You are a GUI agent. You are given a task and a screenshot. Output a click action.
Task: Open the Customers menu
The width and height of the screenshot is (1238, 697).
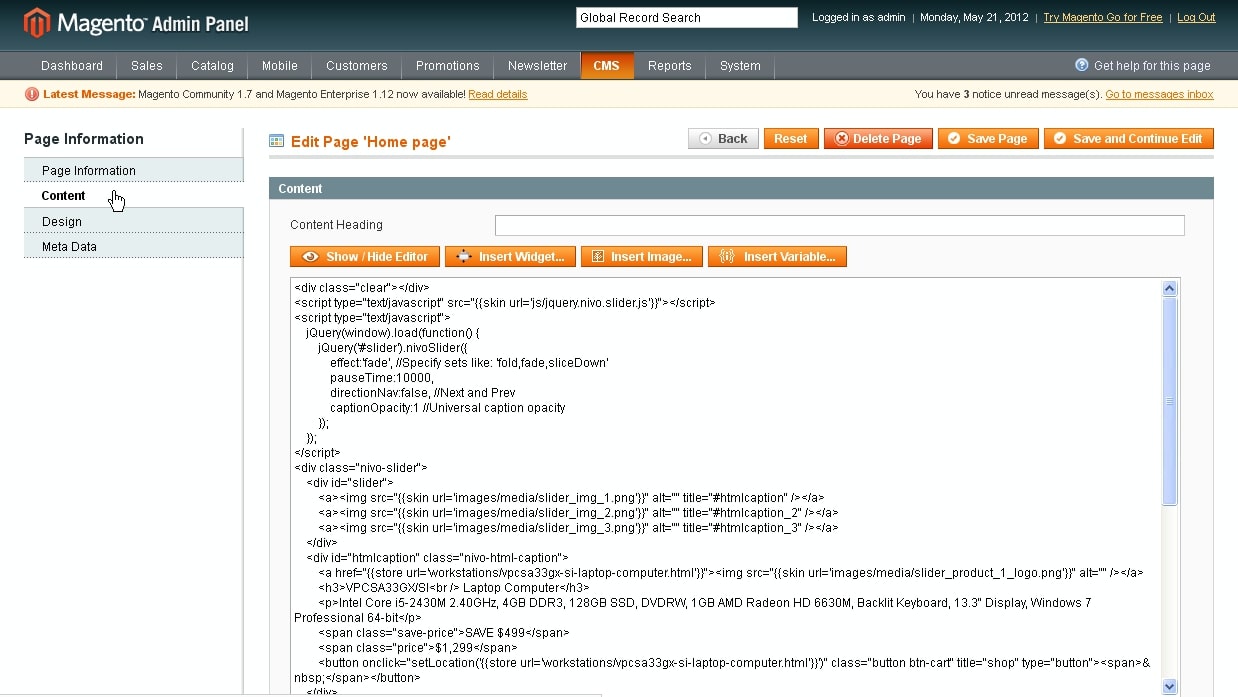pos(357,66)
